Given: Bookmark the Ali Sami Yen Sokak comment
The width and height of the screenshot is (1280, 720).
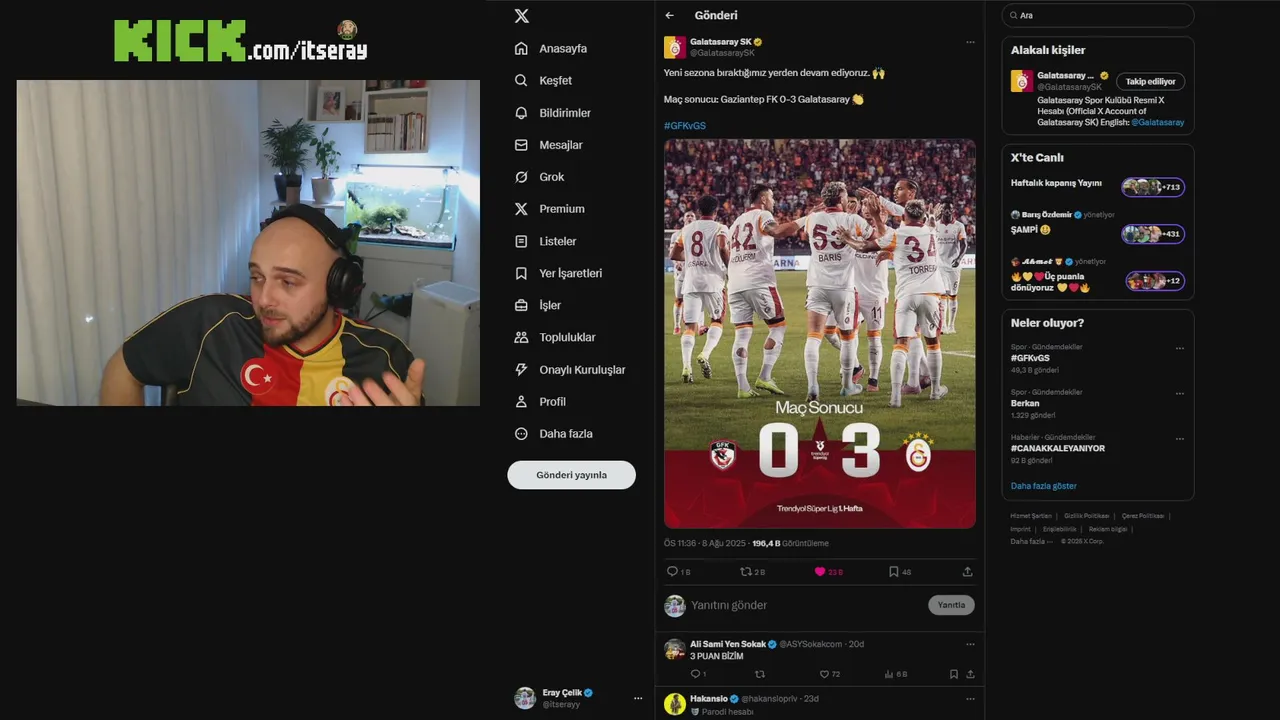Looking at the screenshot, I should (954, 674).
